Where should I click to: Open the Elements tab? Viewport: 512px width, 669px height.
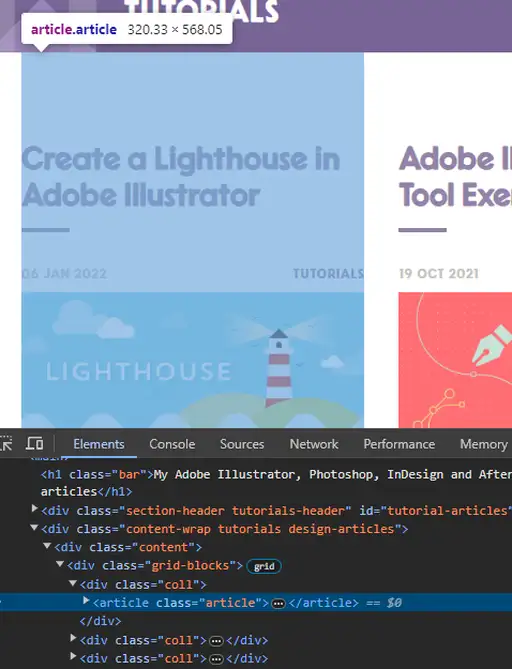point(99,444)
